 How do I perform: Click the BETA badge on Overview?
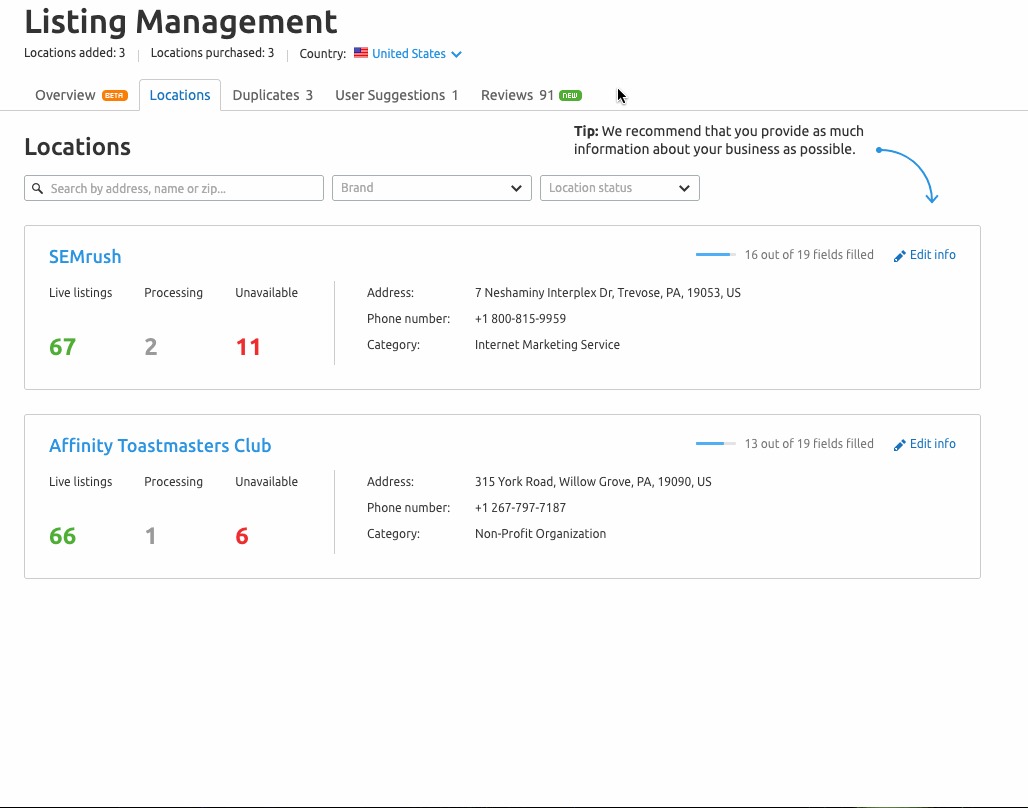tap(115, 96)
